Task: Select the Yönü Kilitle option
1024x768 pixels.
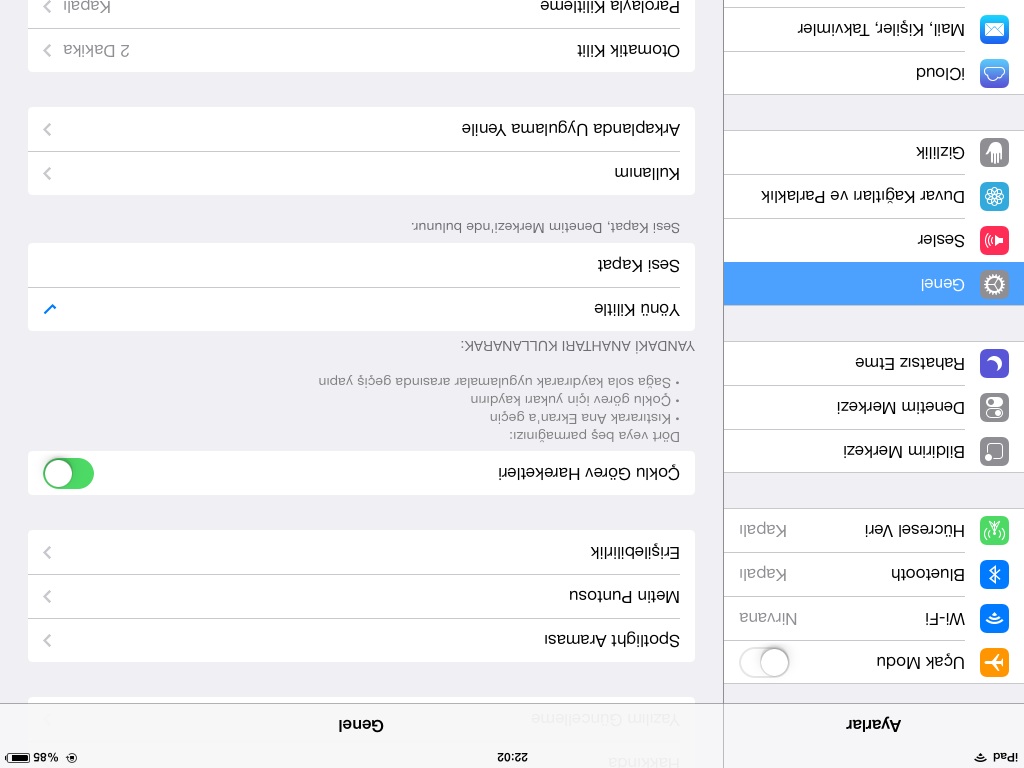Action: [x=361, y=309]
